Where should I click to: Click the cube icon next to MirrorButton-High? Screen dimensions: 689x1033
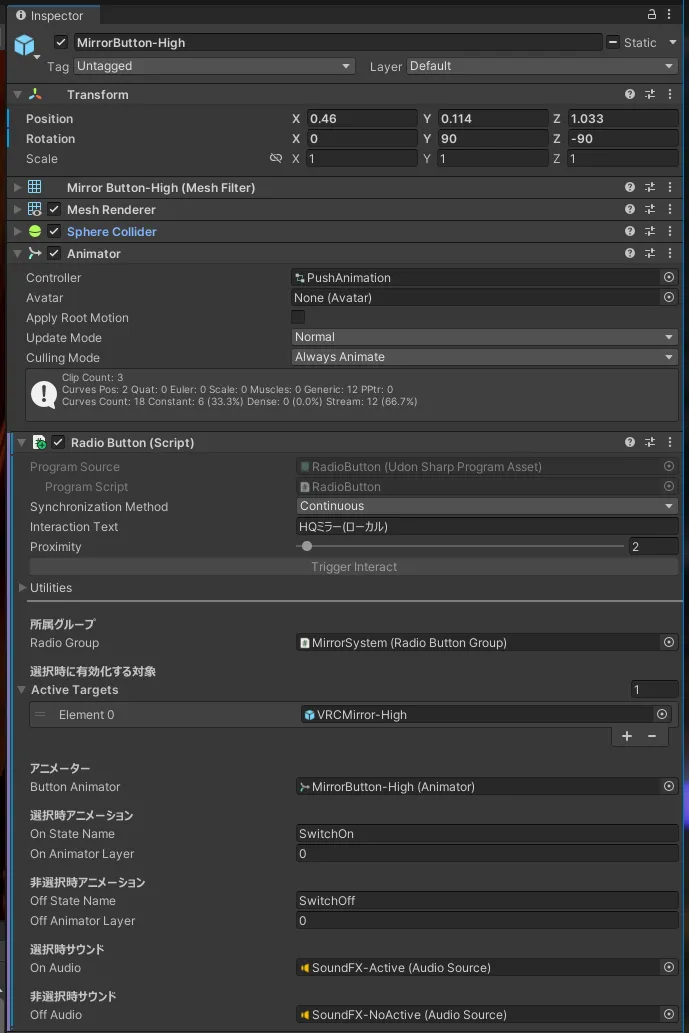[22, 43]
